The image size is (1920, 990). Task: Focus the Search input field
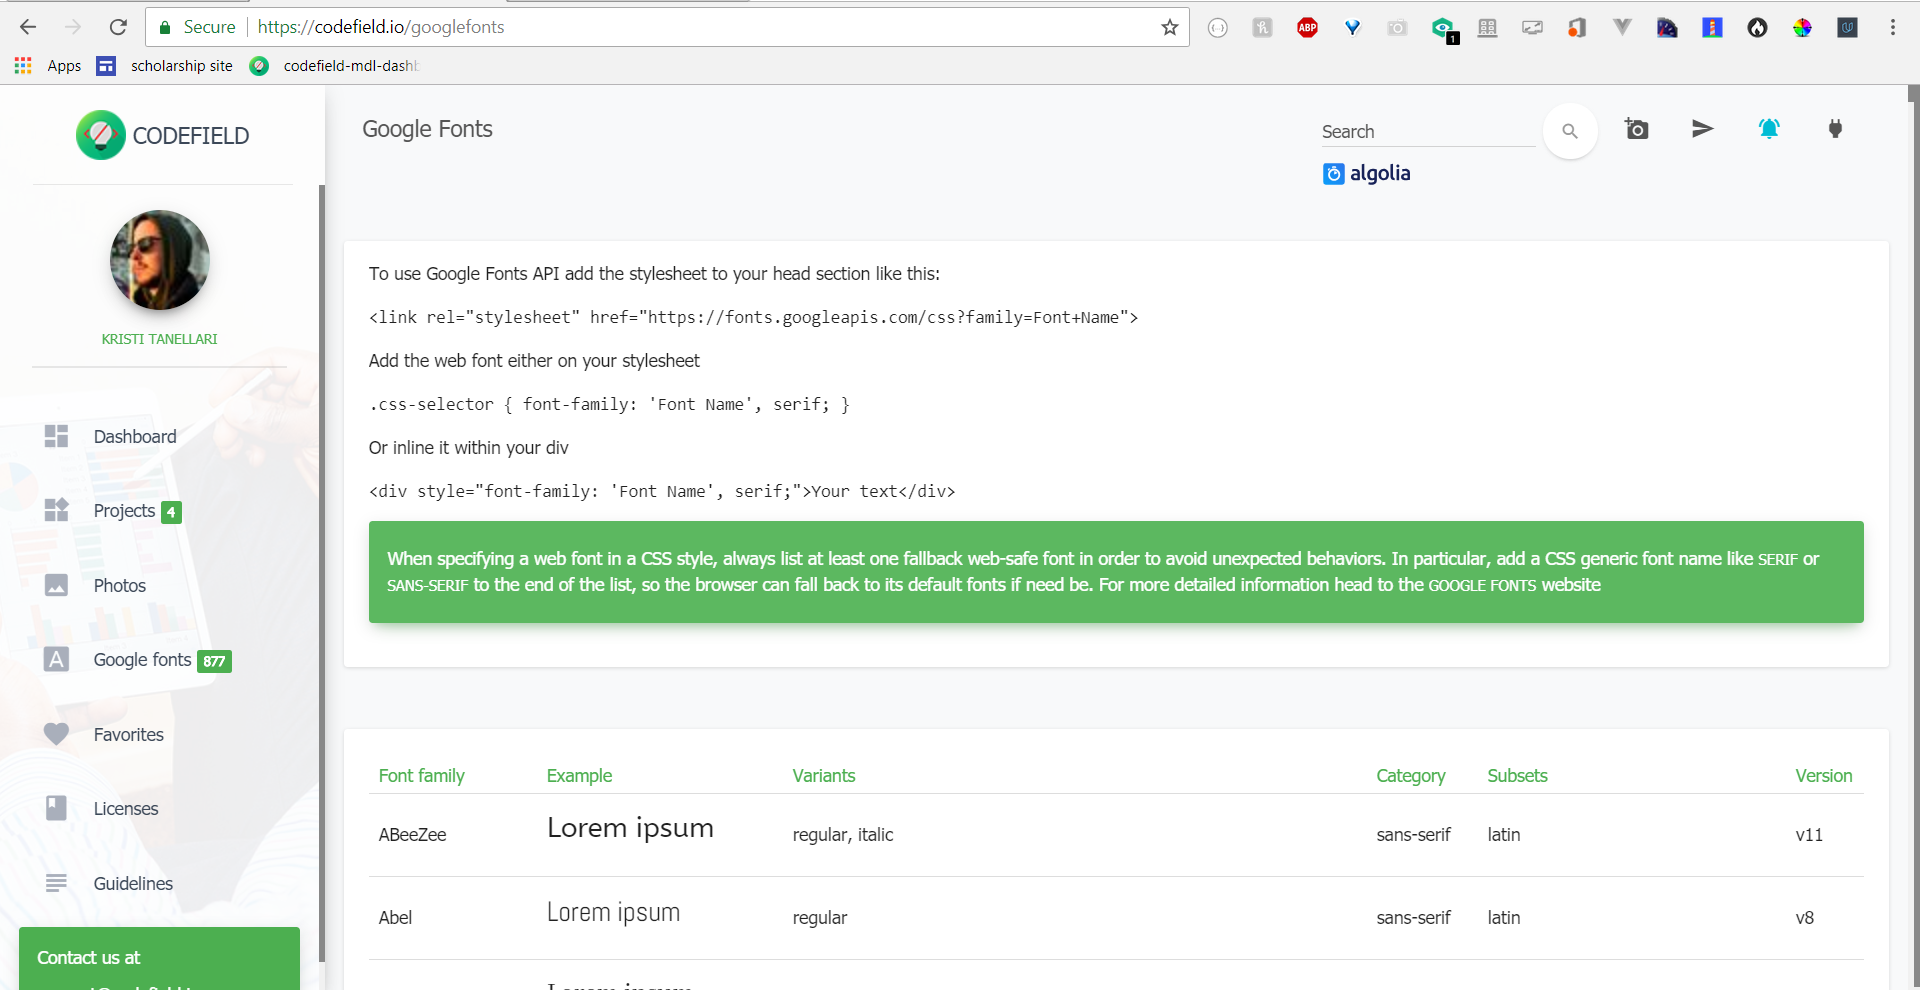1428,132
